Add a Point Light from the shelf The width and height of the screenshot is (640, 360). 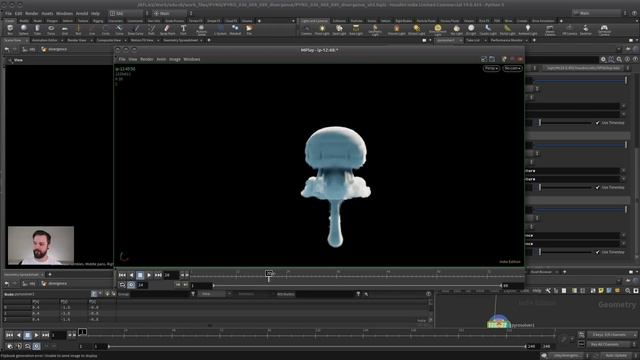pos(322,29)
